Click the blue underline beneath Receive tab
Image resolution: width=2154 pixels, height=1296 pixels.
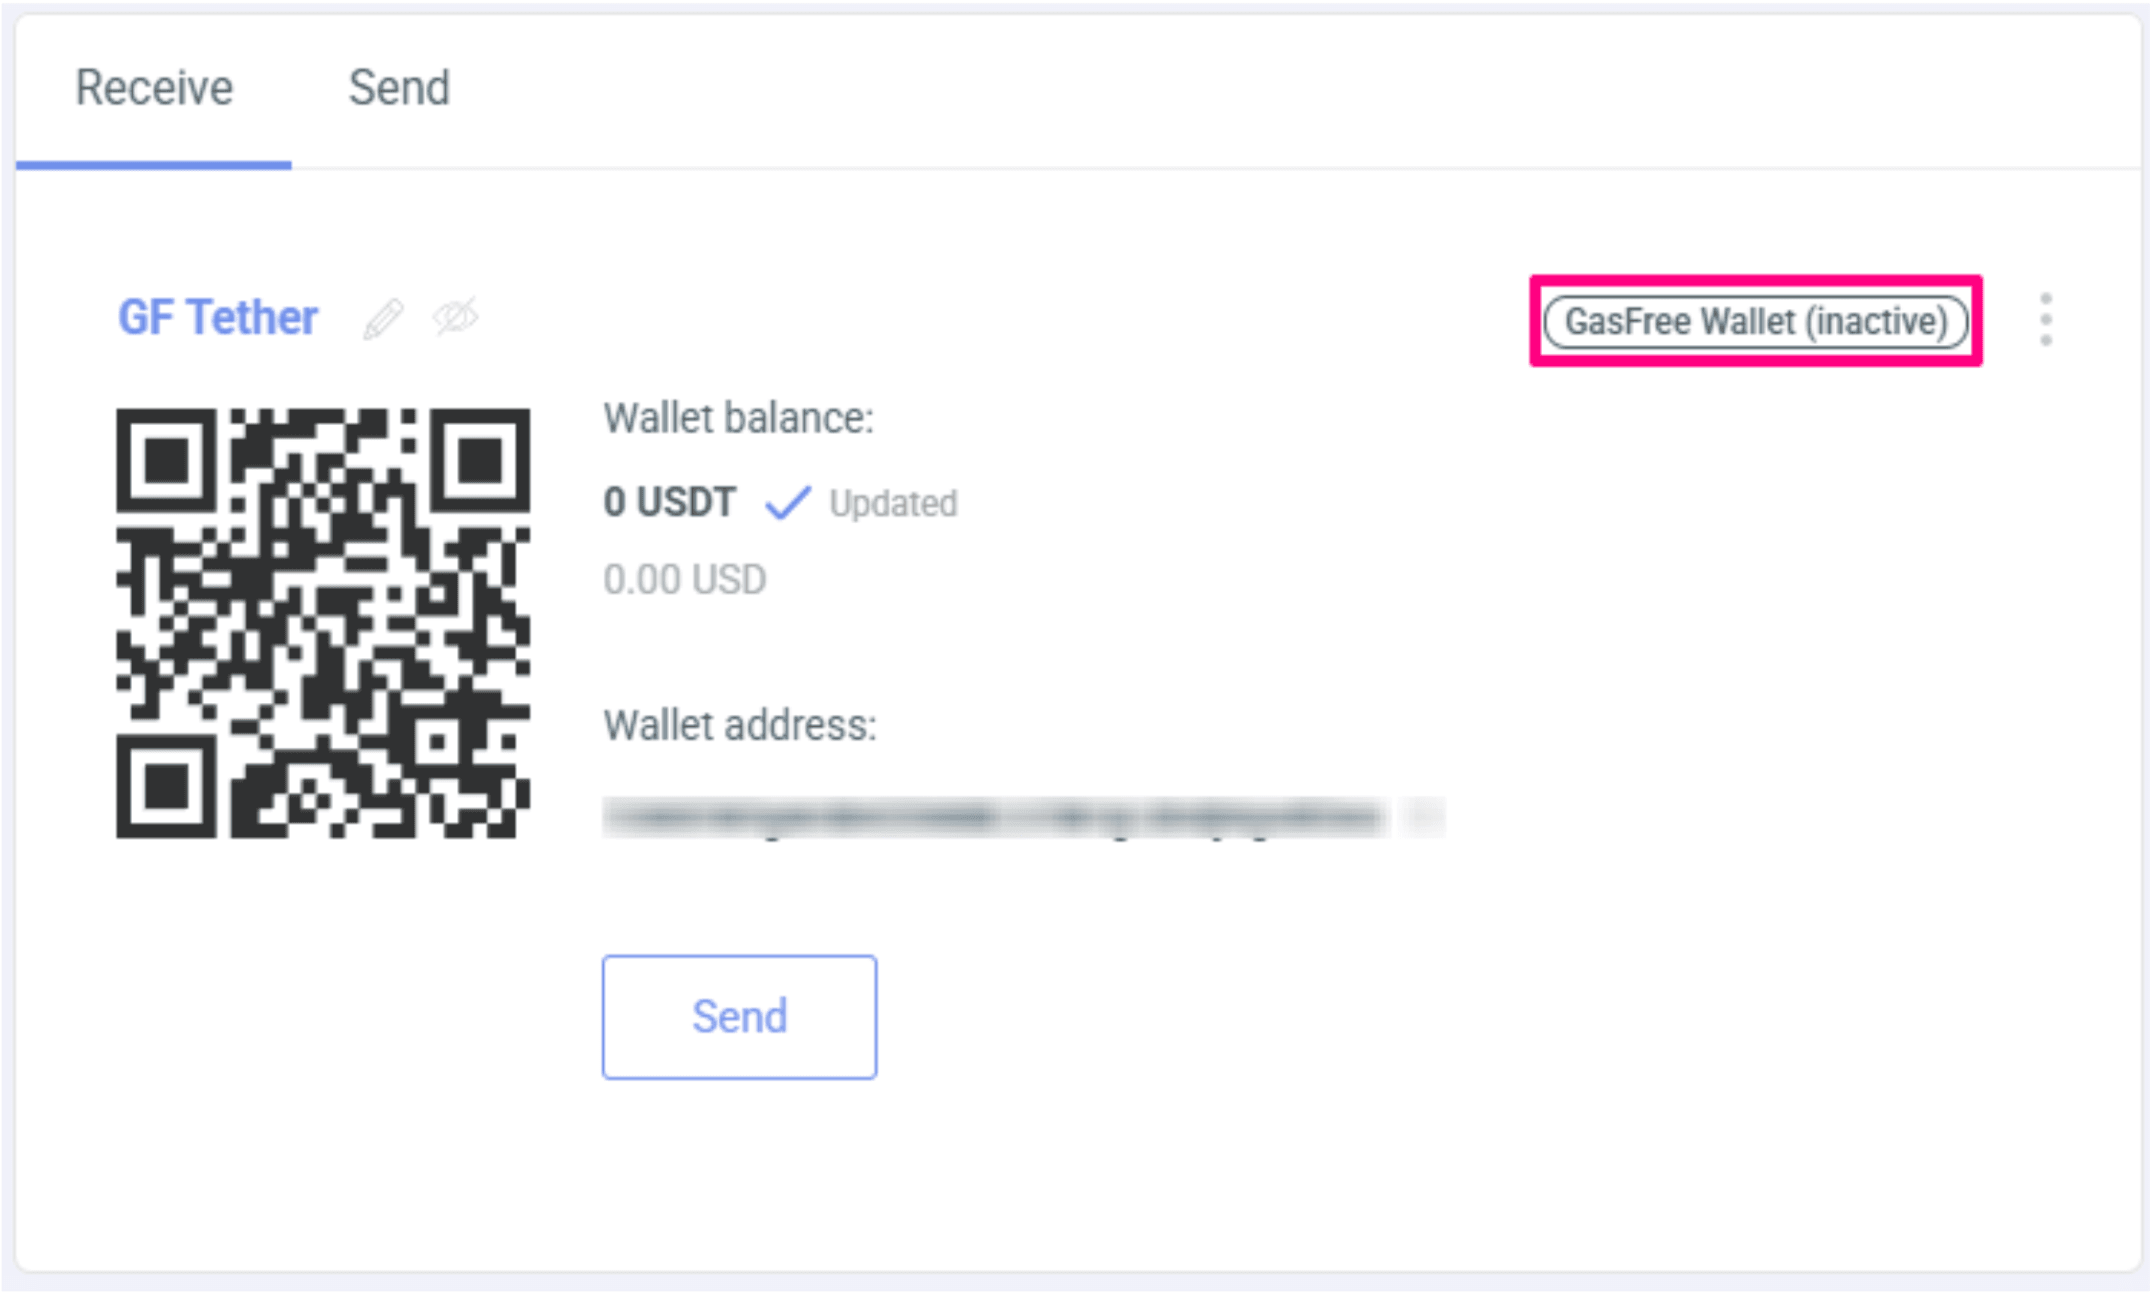click(x=154, y=164)
